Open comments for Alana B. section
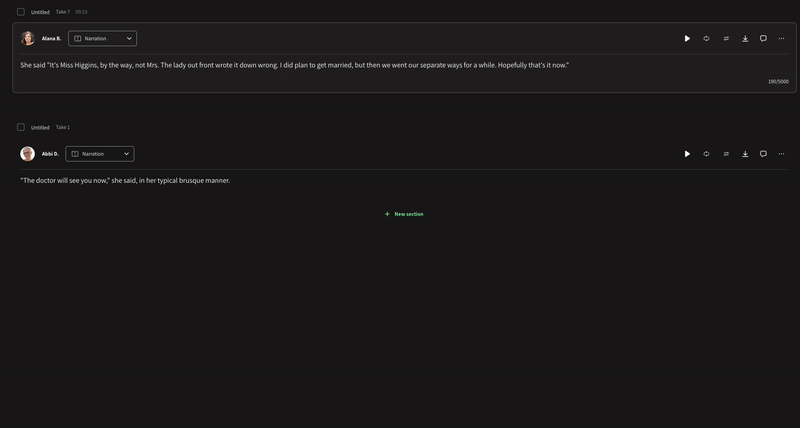 [x=763, y=39]
